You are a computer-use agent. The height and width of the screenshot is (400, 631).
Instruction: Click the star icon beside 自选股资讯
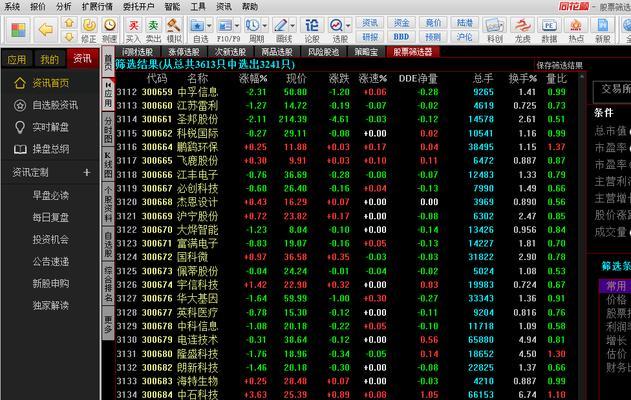click(20, 105)
